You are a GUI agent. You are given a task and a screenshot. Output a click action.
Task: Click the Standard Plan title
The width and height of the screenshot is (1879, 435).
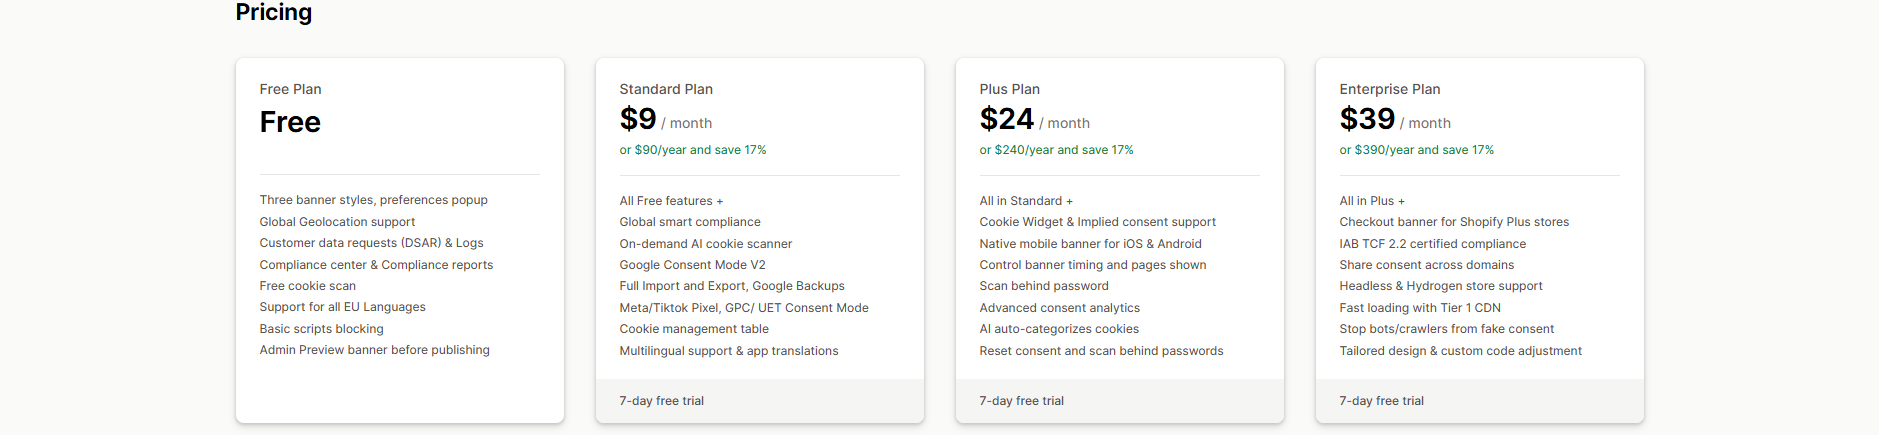tap(666, 89)
